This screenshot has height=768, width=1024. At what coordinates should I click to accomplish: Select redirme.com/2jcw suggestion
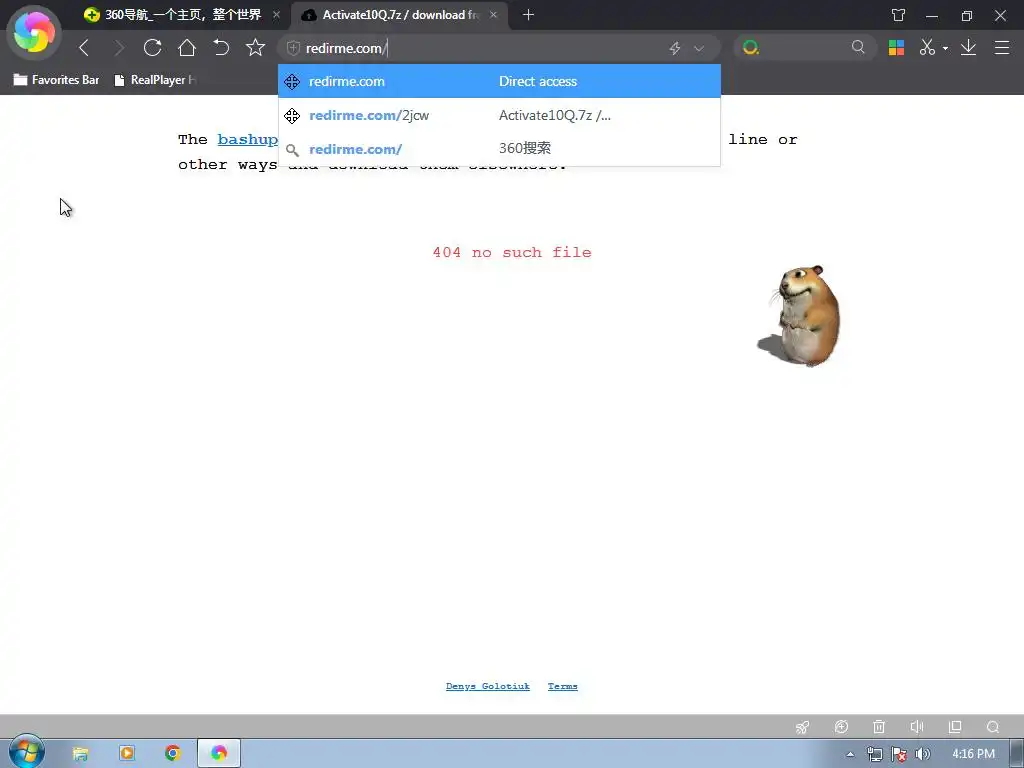[x=500, y=116]
